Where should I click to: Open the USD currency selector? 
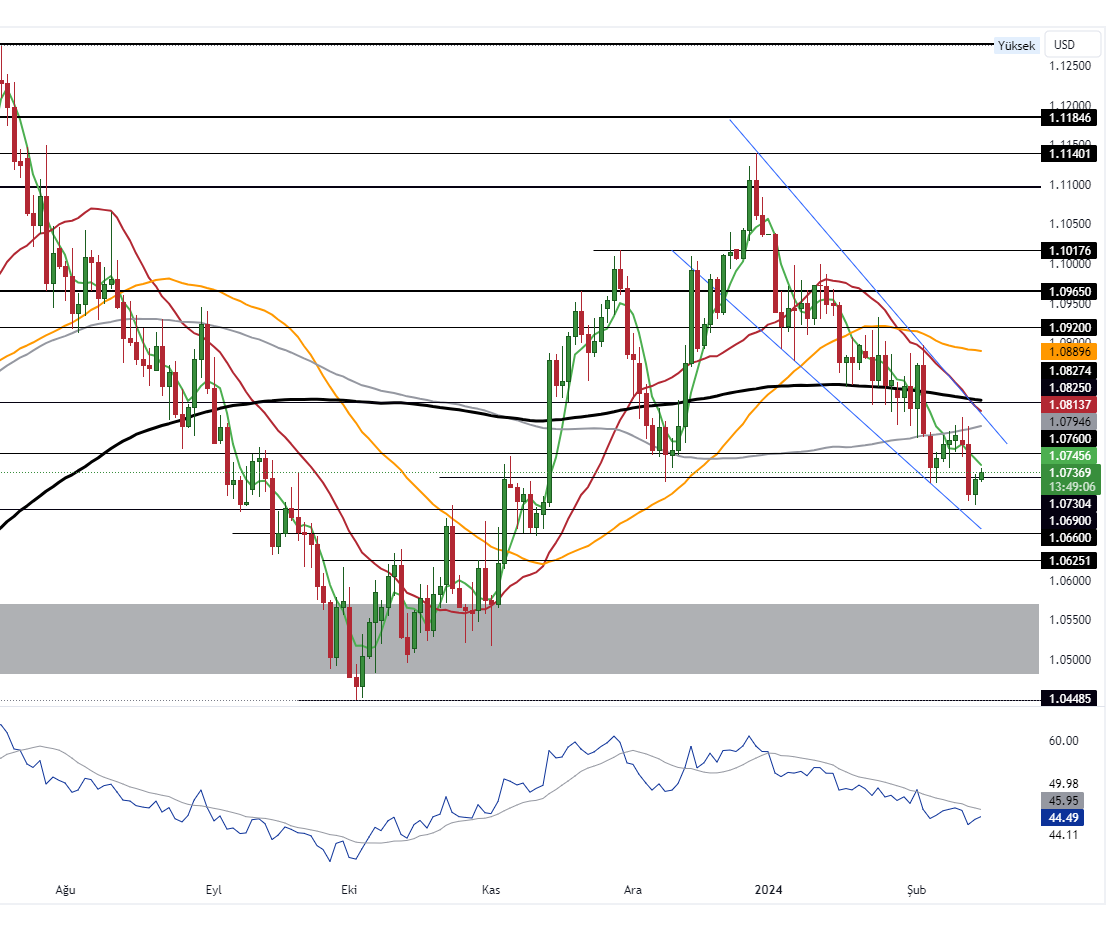tap(1064, 44)
